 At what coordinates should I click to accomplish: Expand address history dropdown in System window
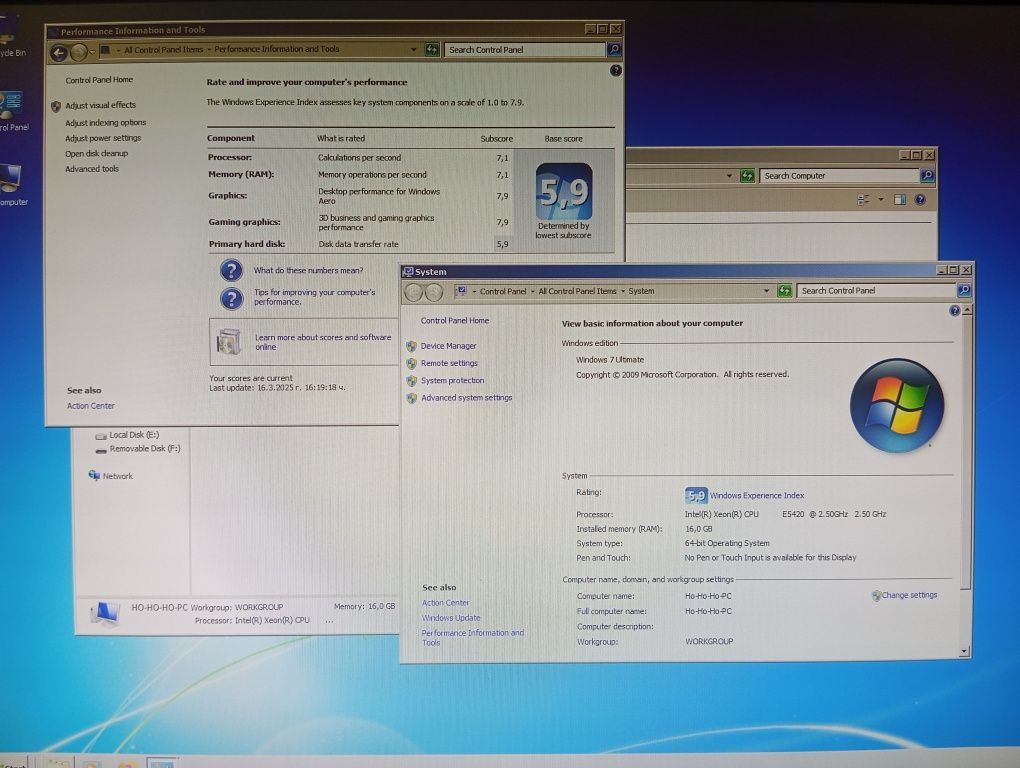766,291
